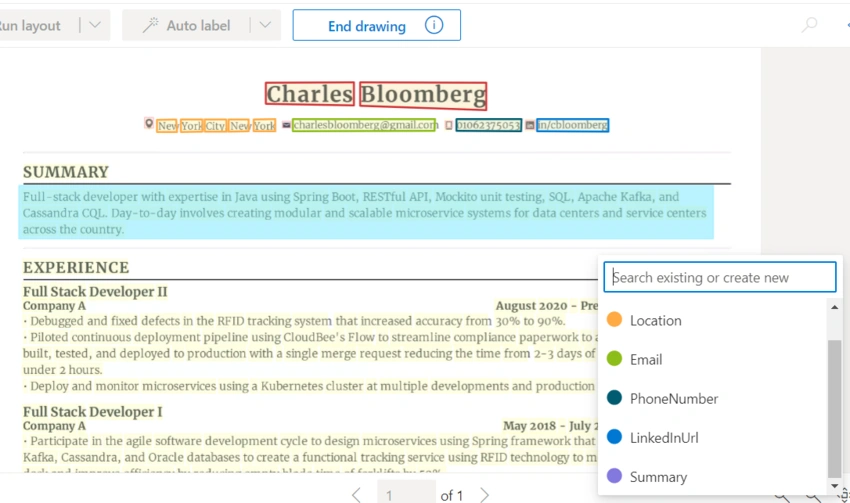The height and width of the screenshot is (503, 850).
Task: Click the envelope icon before the email
Action: coord(286,125)
